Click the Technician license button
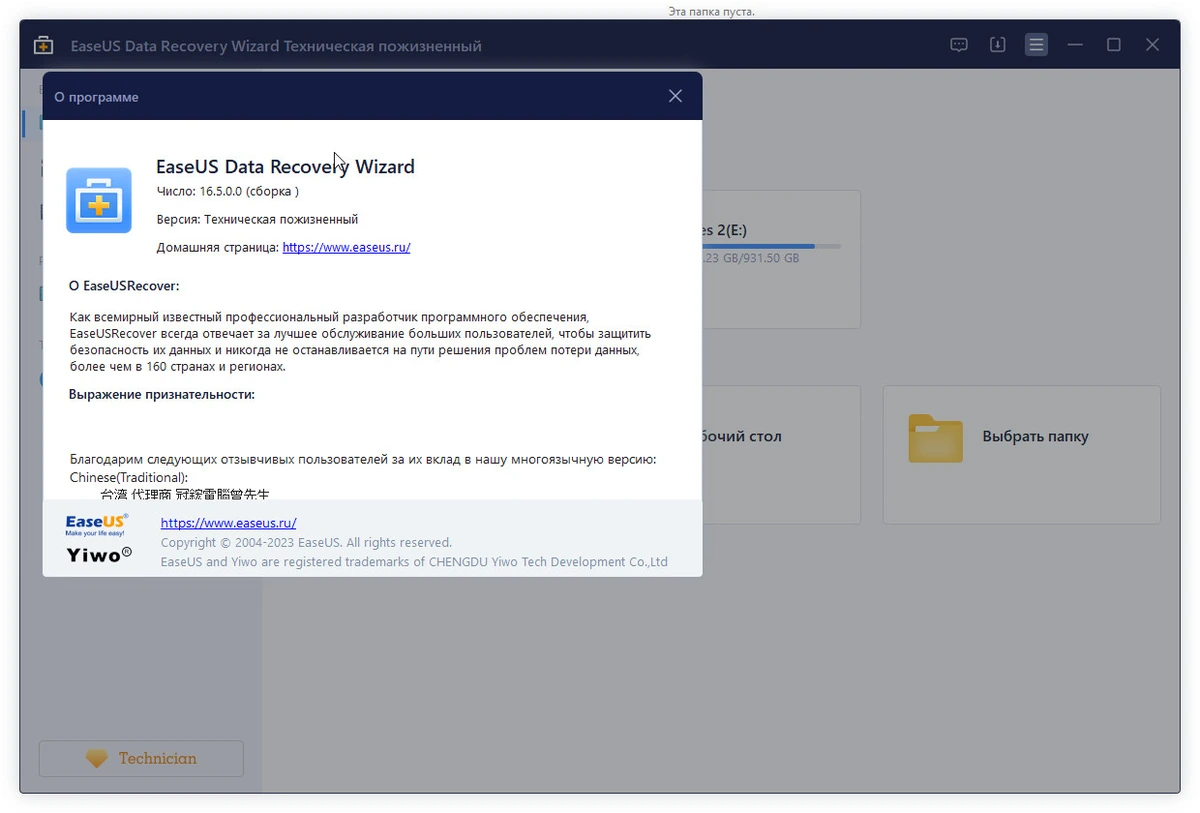The image size is (1200, 813). (x=141, y=758)
